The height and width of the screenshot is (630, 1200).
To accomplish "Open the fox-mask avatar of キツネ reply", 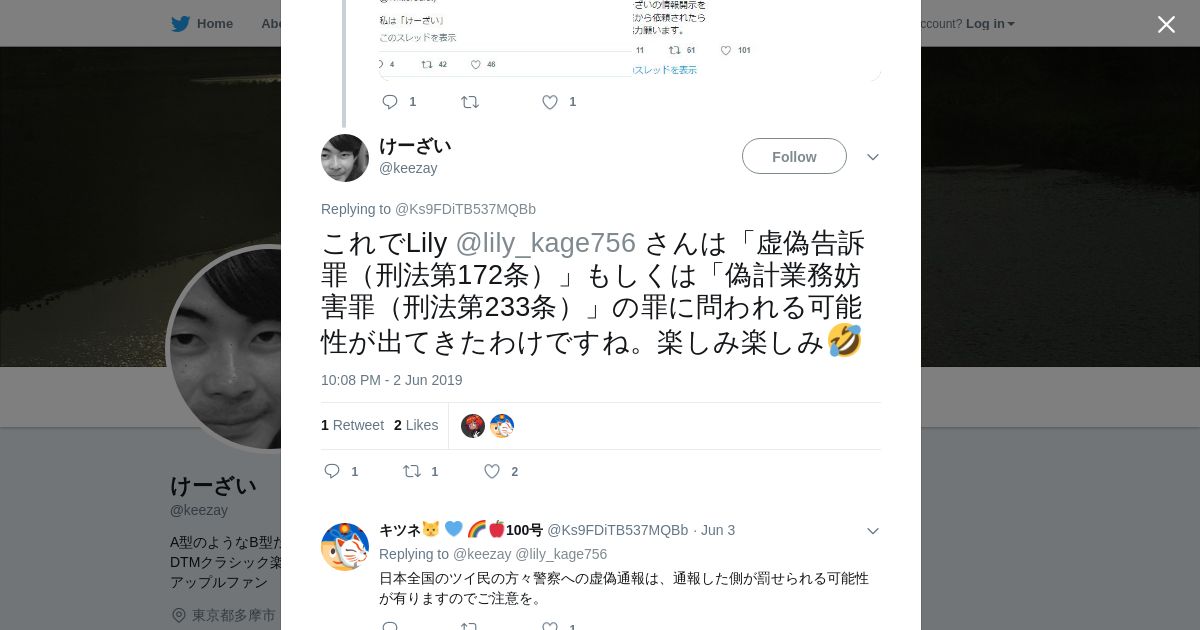I will tap(345, 547).
